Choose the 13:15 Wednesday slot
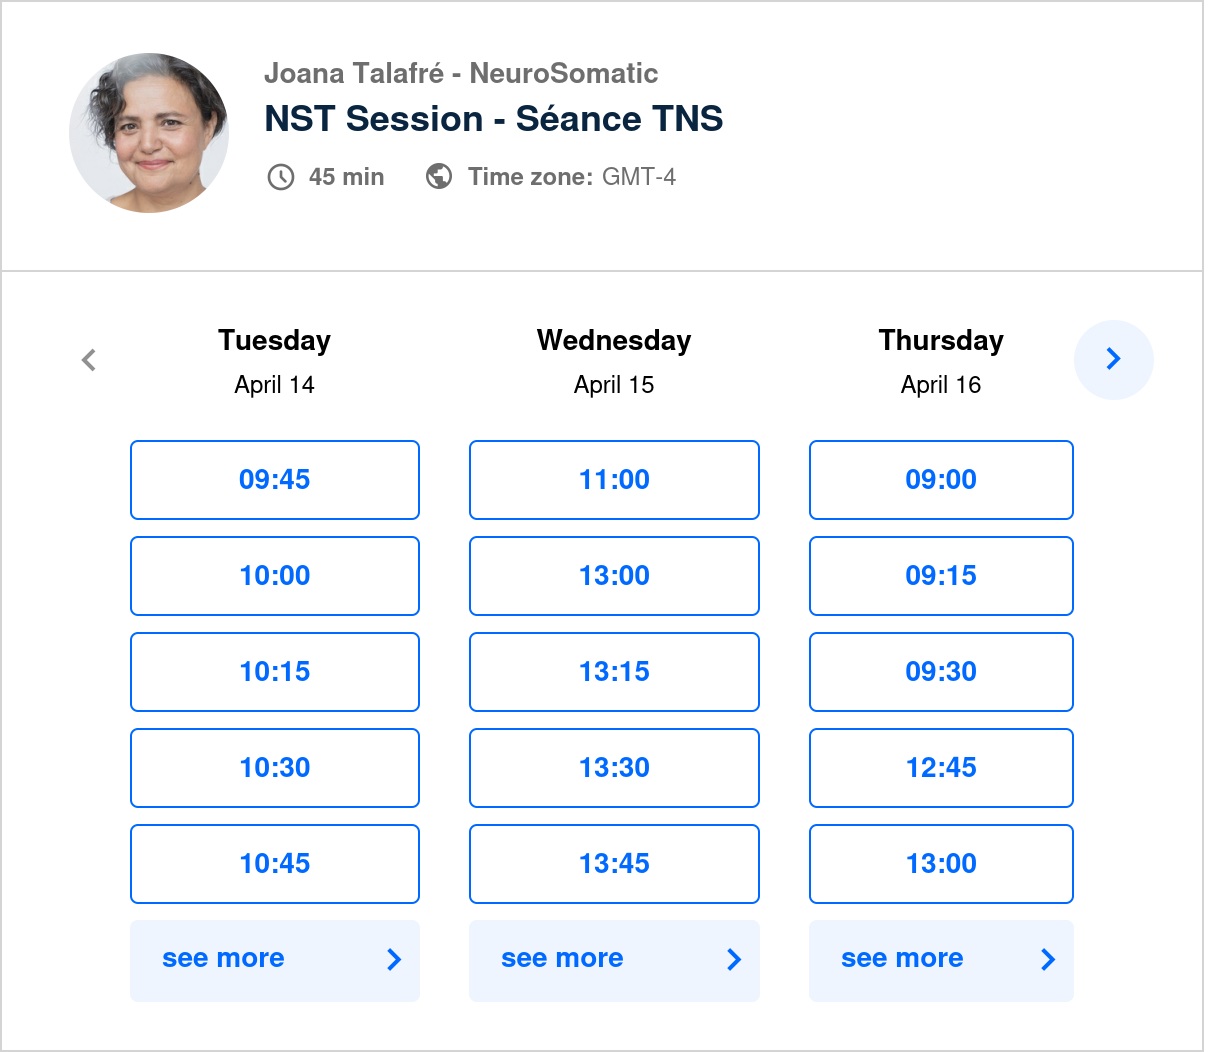 click(614, 672)
